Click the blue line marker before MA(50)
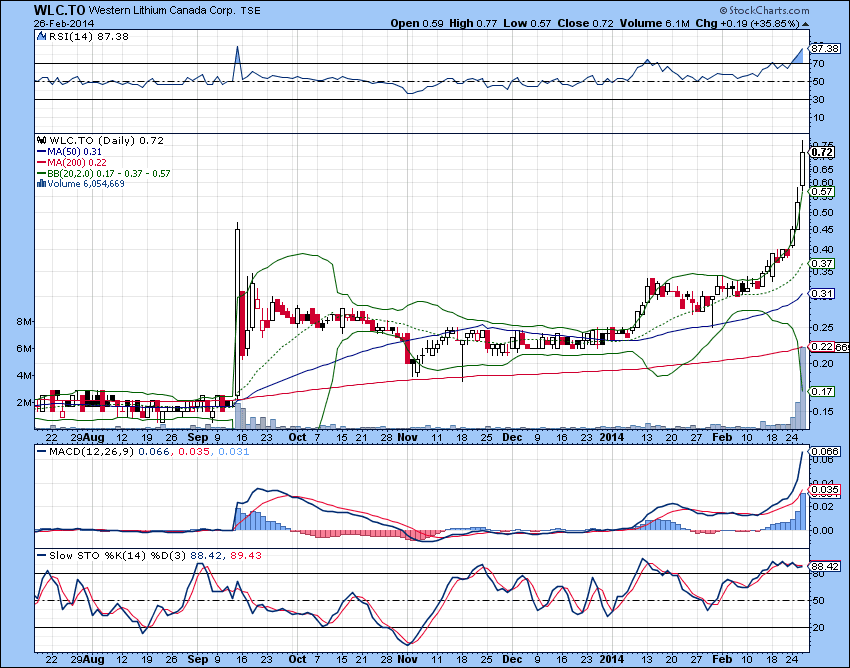This screenshot has height=668, width=850. pyautogui.click(x=42, y=152)
